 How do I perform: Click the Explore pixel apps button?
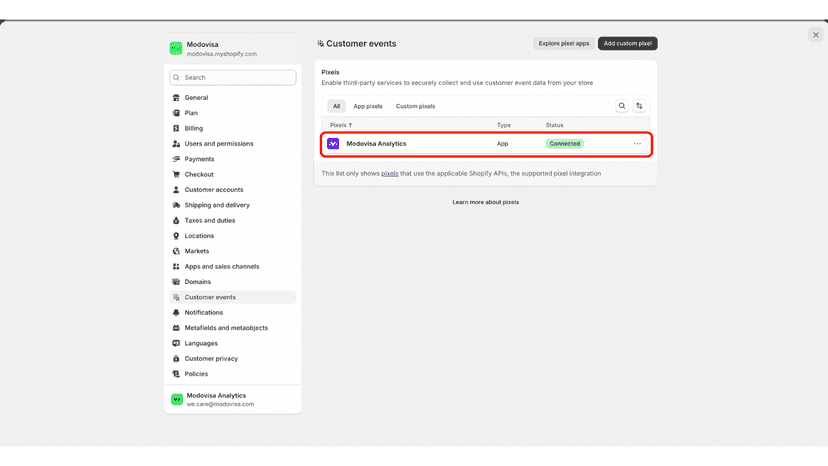click(564, 44)
